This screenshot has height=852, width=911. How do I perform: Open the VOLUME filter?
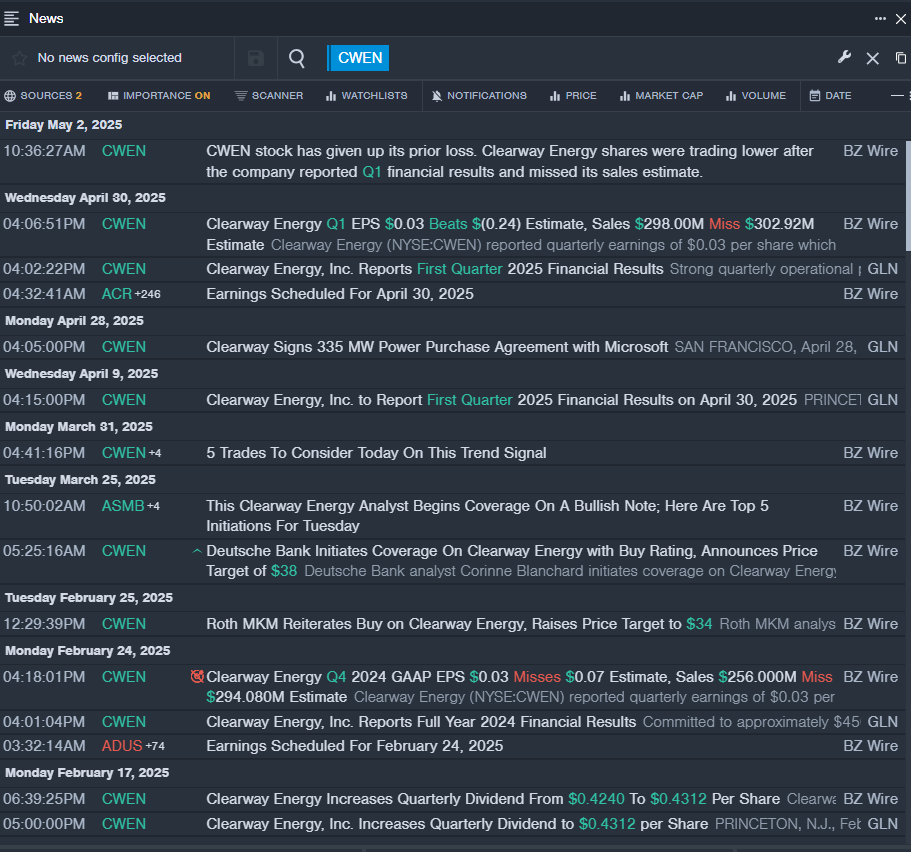tap(756, 95)
